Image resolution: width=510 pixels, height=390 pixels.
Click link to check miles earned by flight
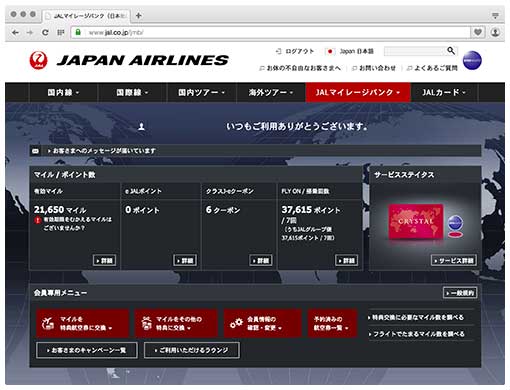click(x=416, y=334)
